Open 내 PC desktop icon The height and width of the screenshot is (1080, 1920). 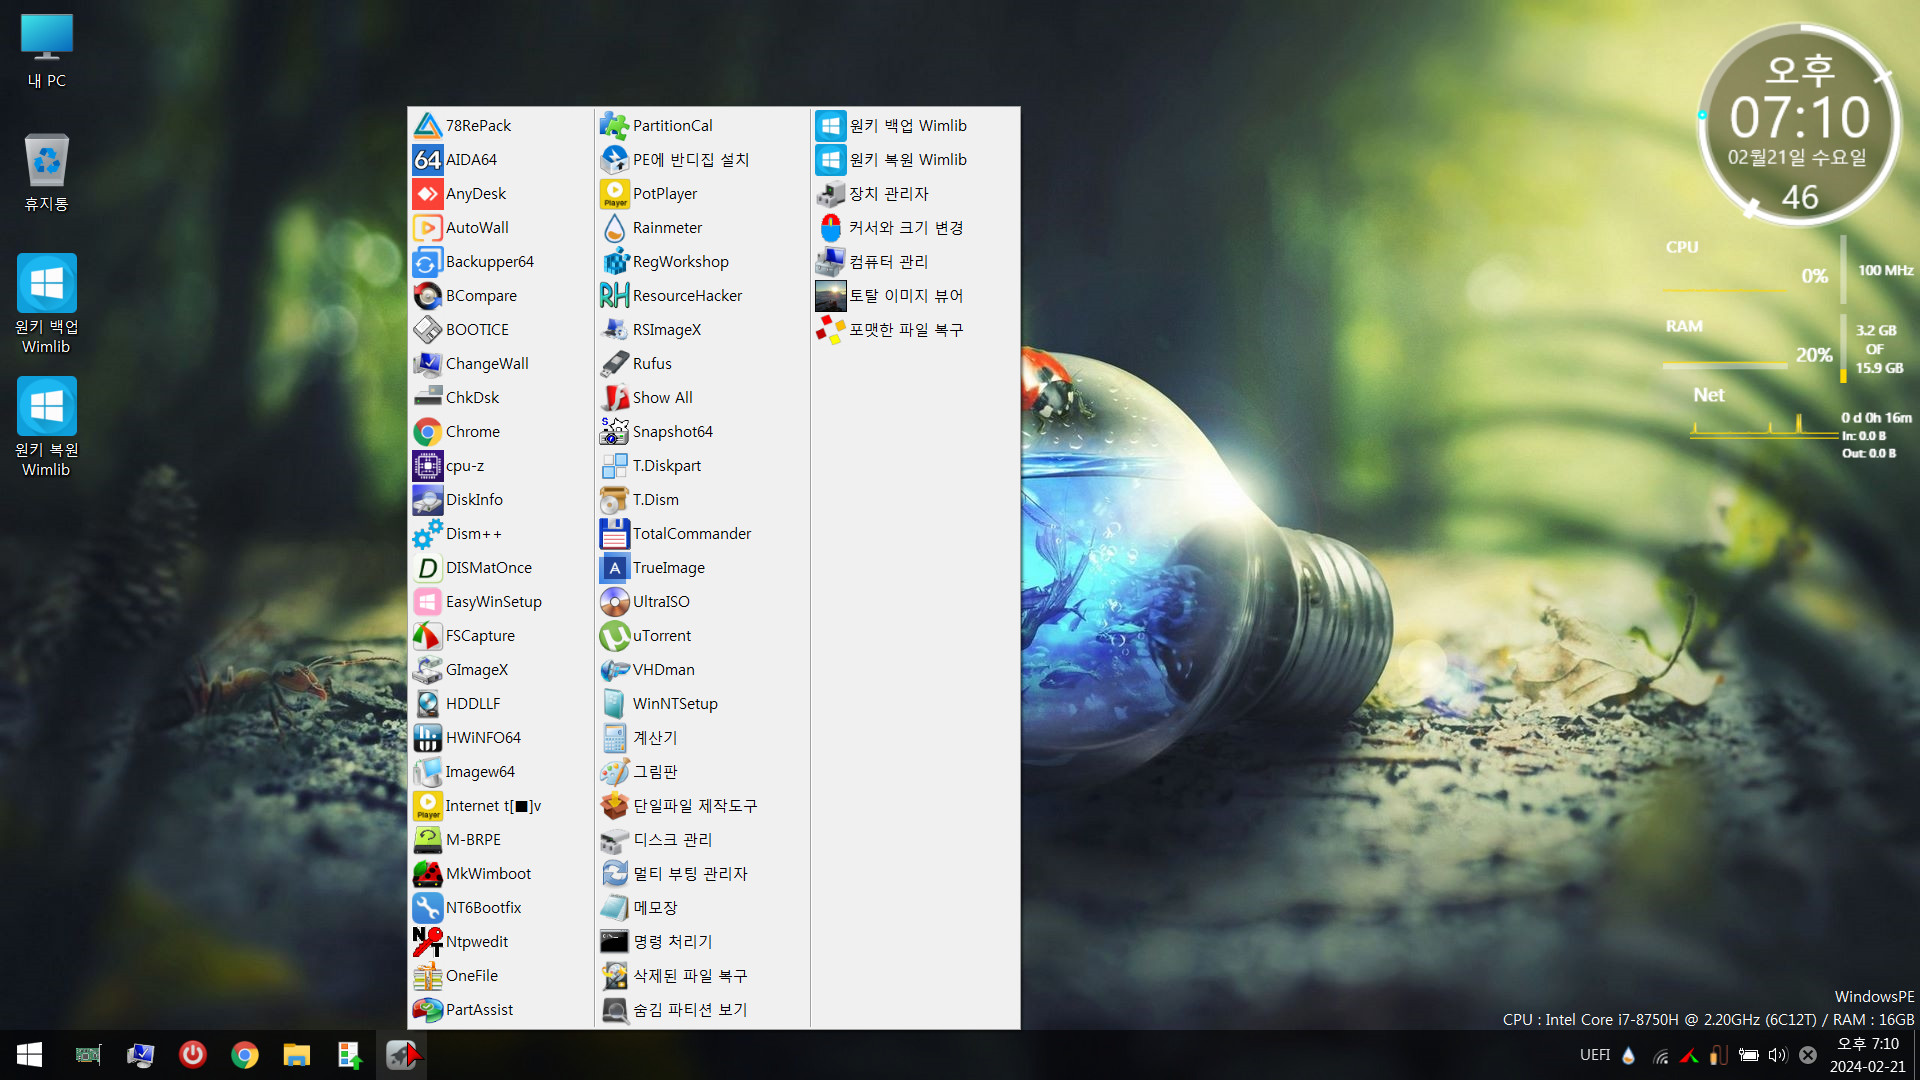[x=46, y=52]
